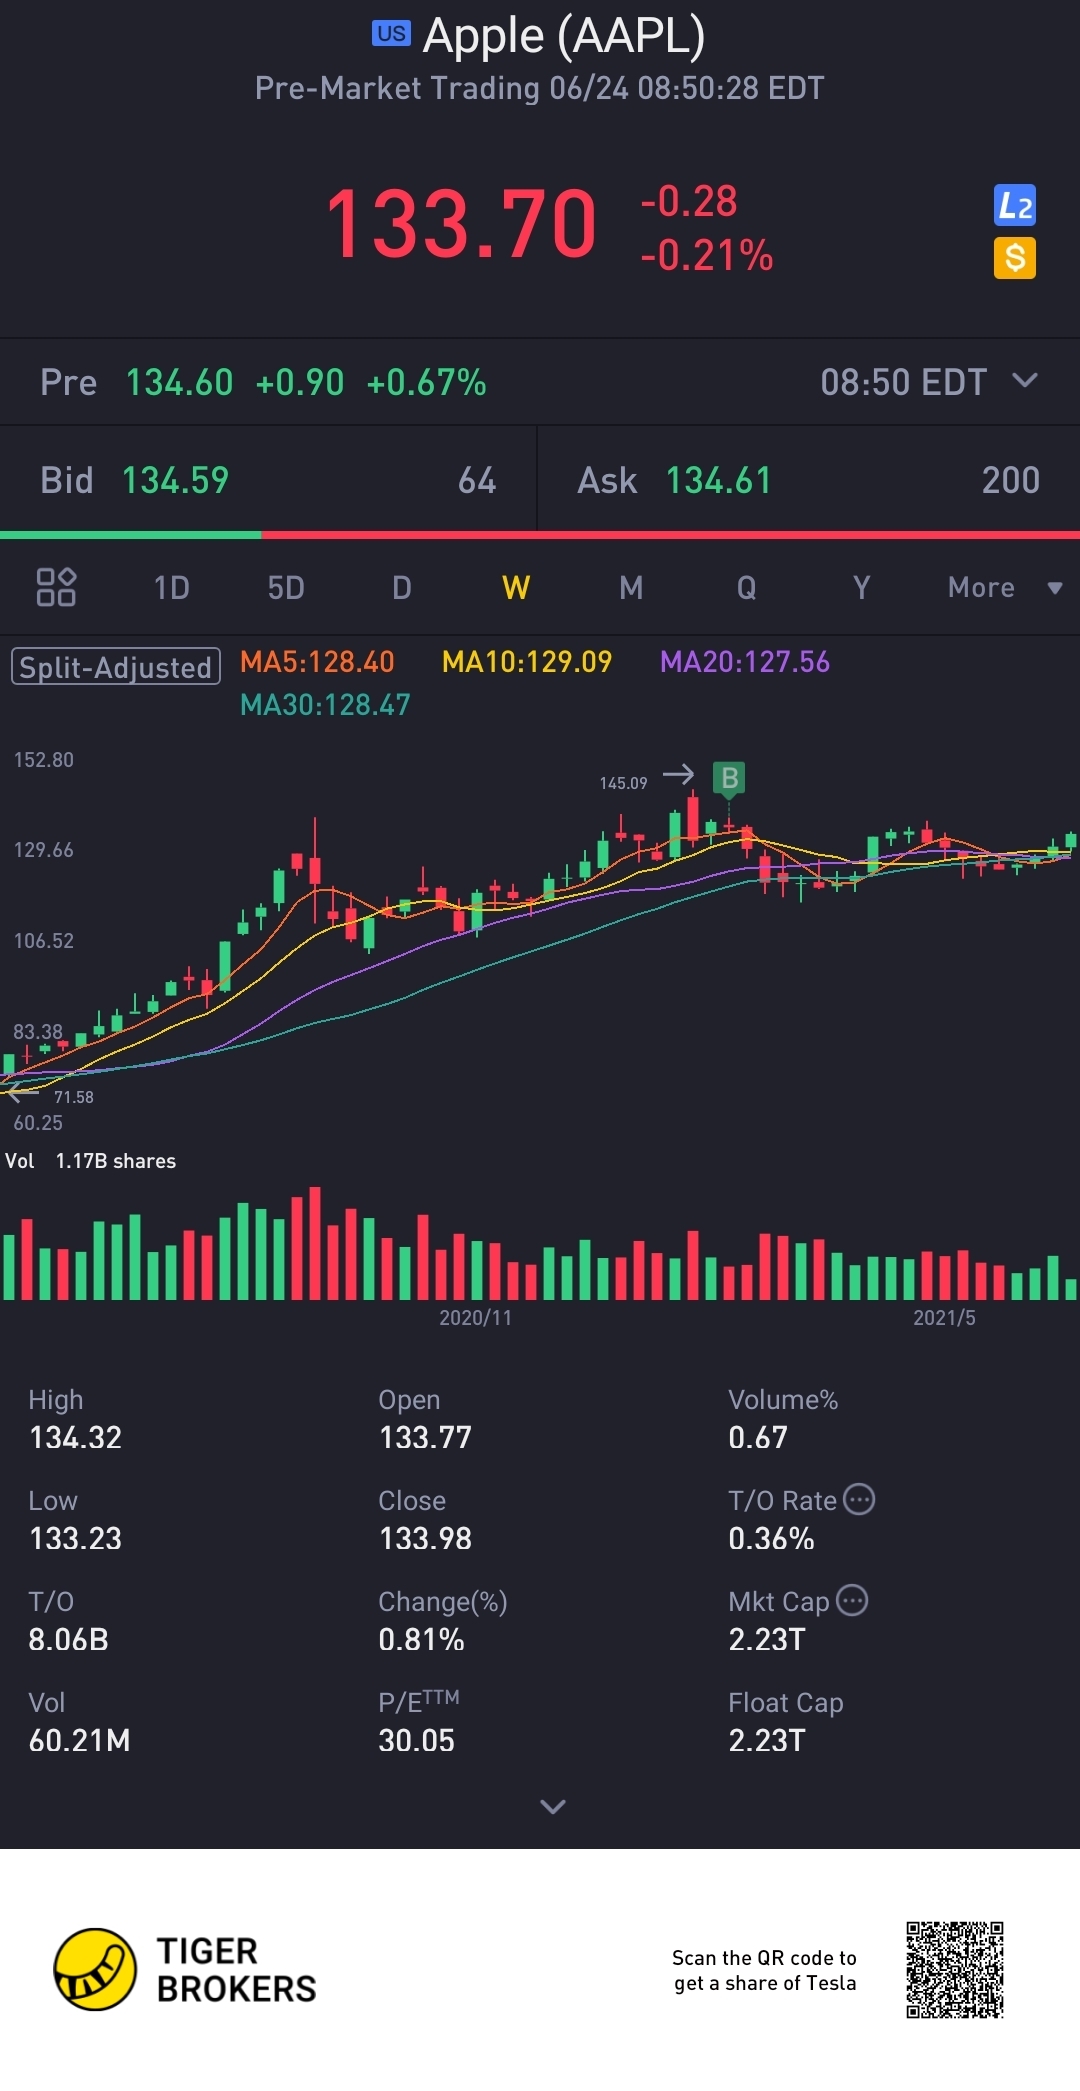Open the More chart periods dropdown
Screen dimensions: 1080x2091
click(x=1005, y=587)
